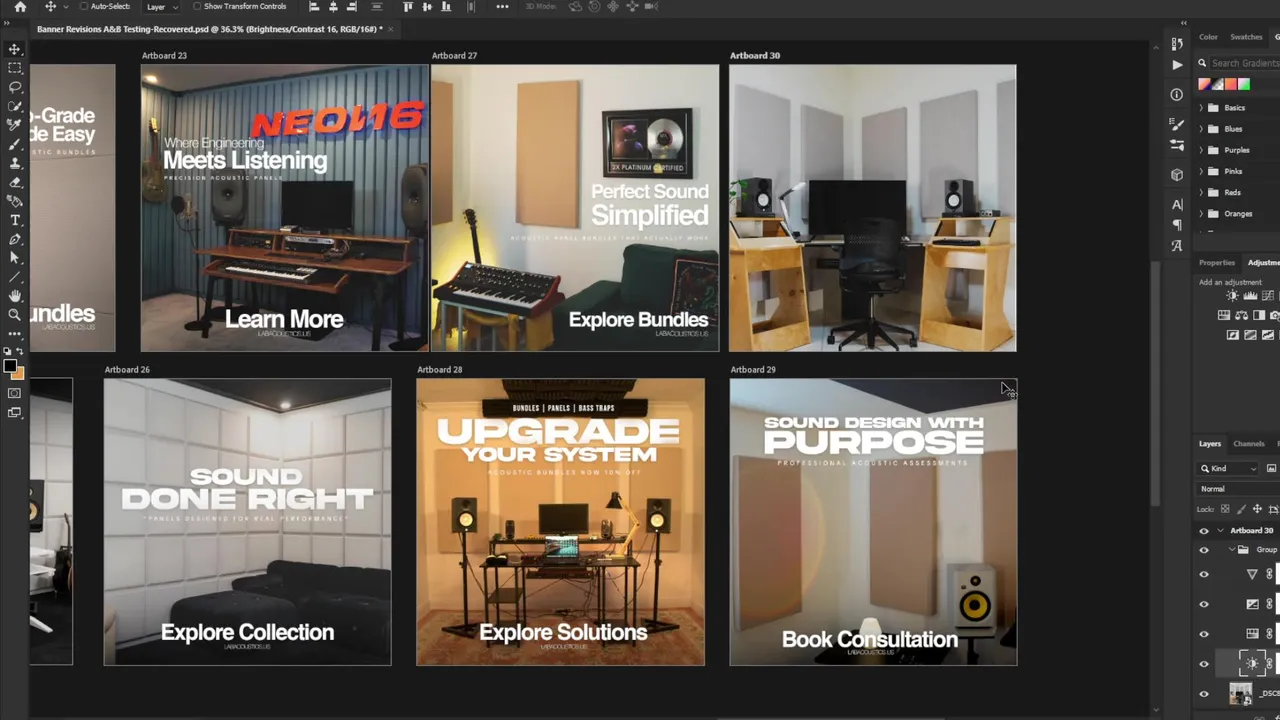Switch to the Color tab
This screenshot has height=720, width=1280.
1208,37
